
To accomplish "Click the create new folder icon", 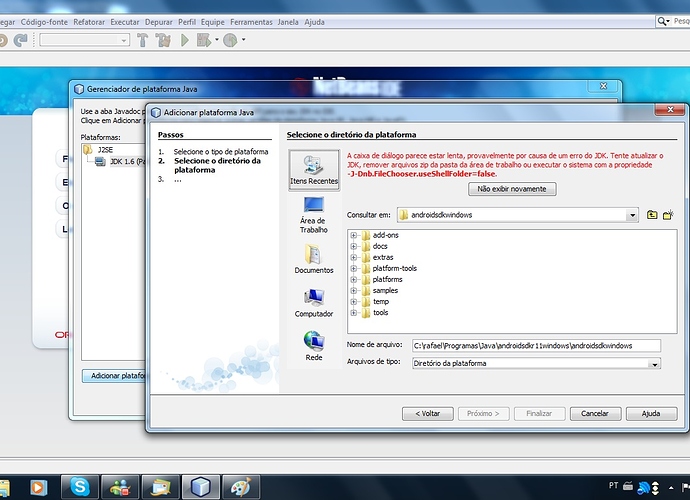I will [668, 215].
